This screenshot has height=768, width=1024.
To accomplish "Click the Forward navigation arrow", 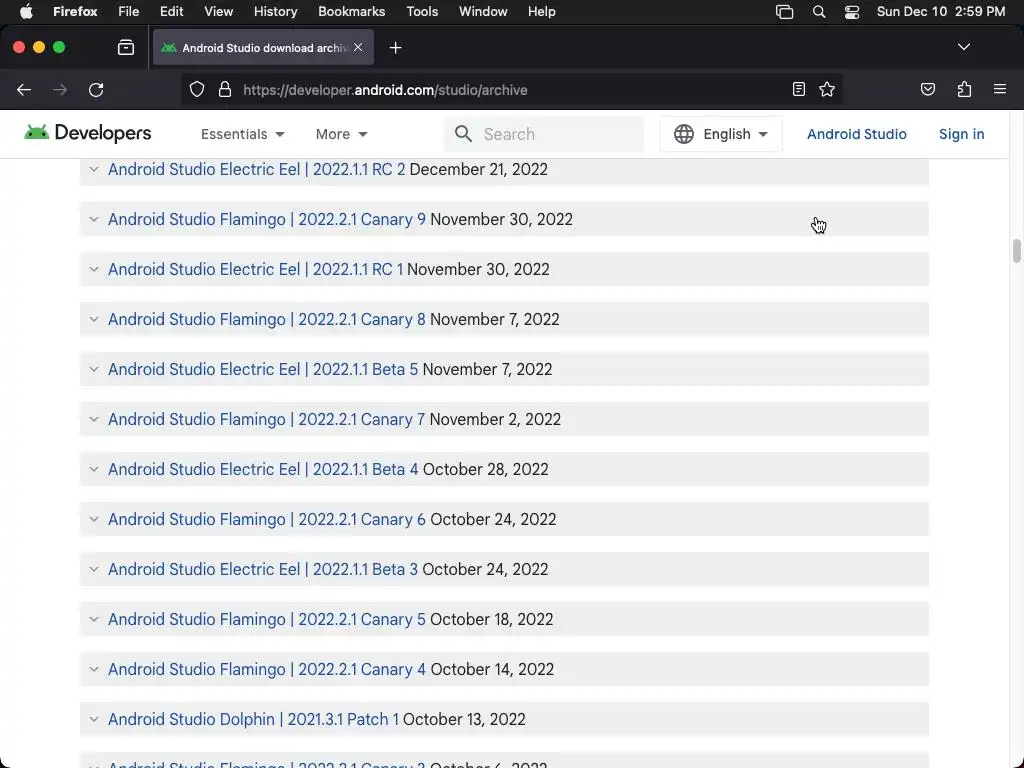I will click(x=60, y=90).
